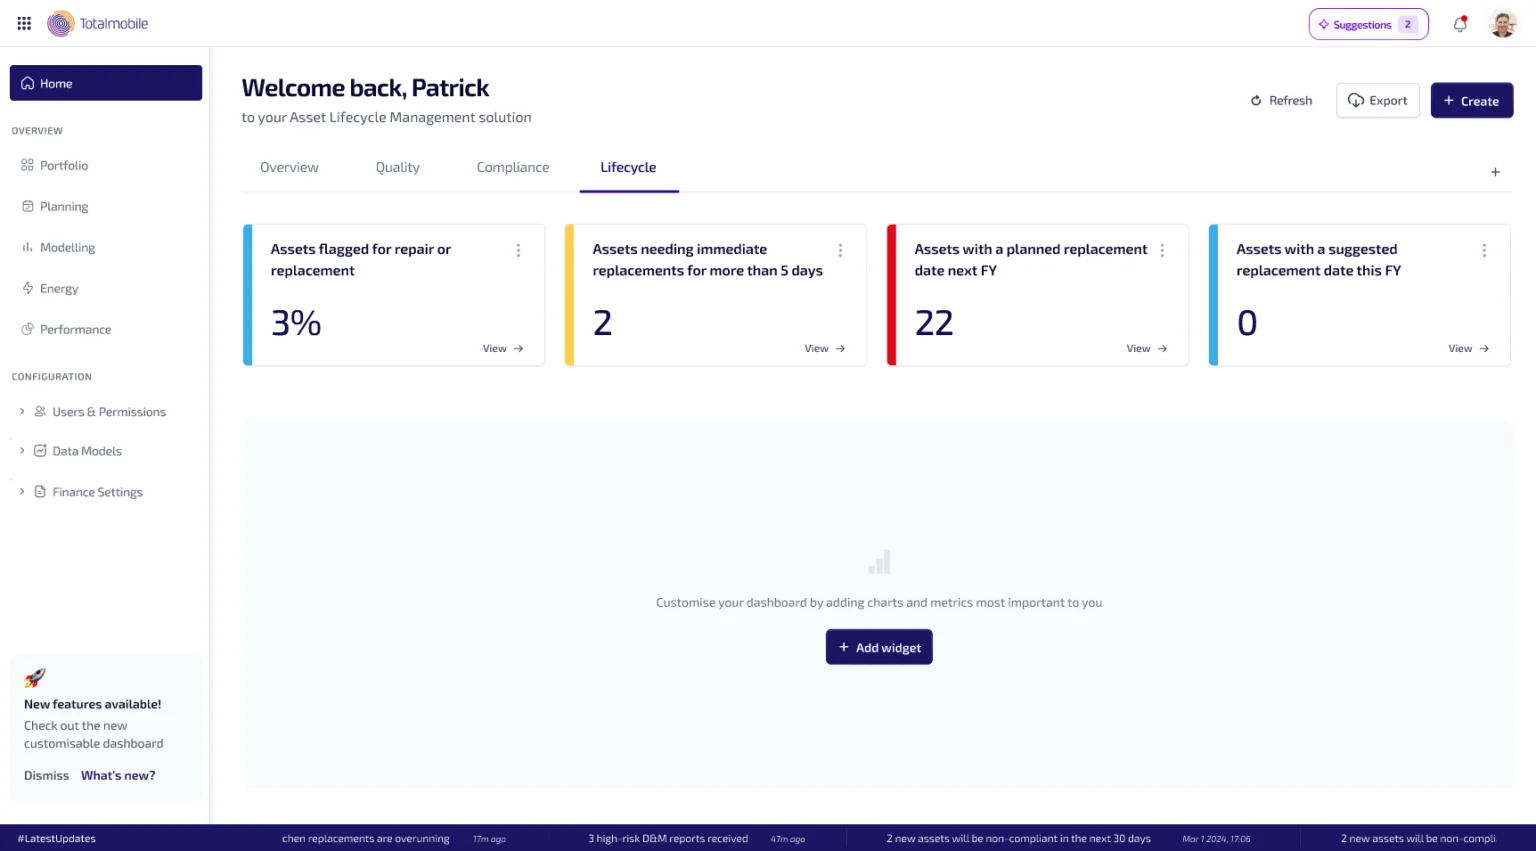The width and height of the screenshot is (1536, 851).
Task: Open options menu on flagged for repair card
Action: tap(518, 250)
